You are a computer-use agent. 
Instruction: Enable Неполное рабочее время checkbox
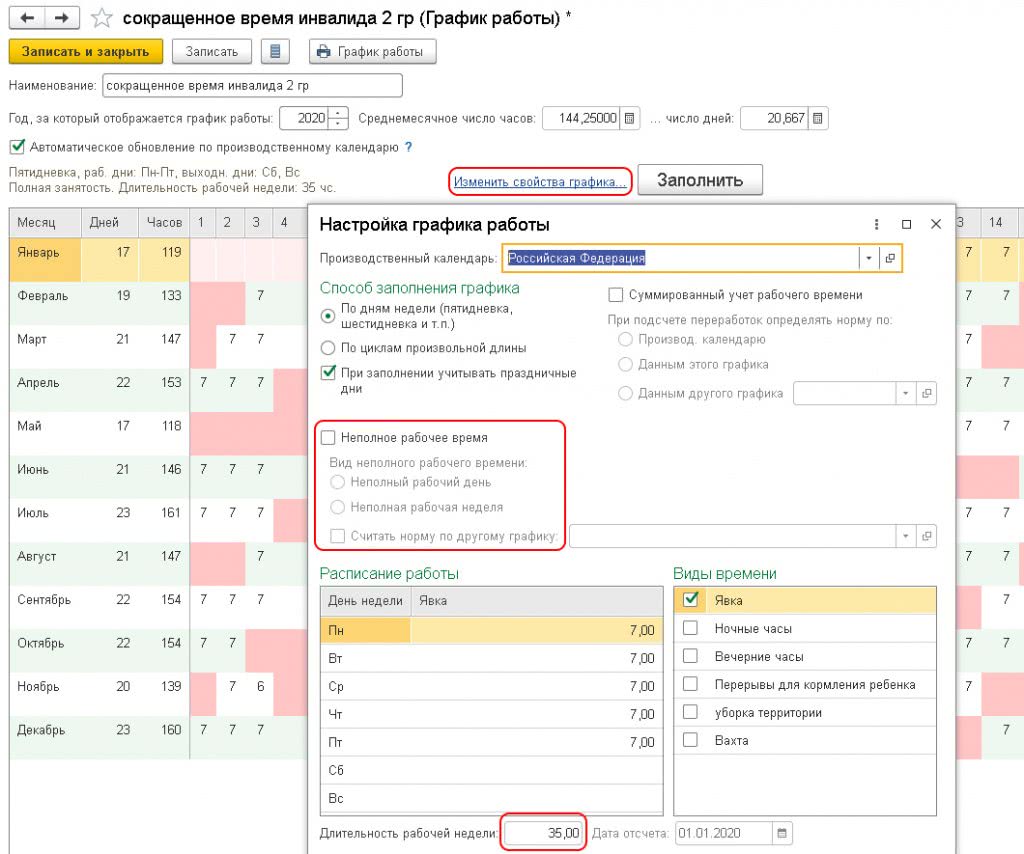(x=328, y=438)
